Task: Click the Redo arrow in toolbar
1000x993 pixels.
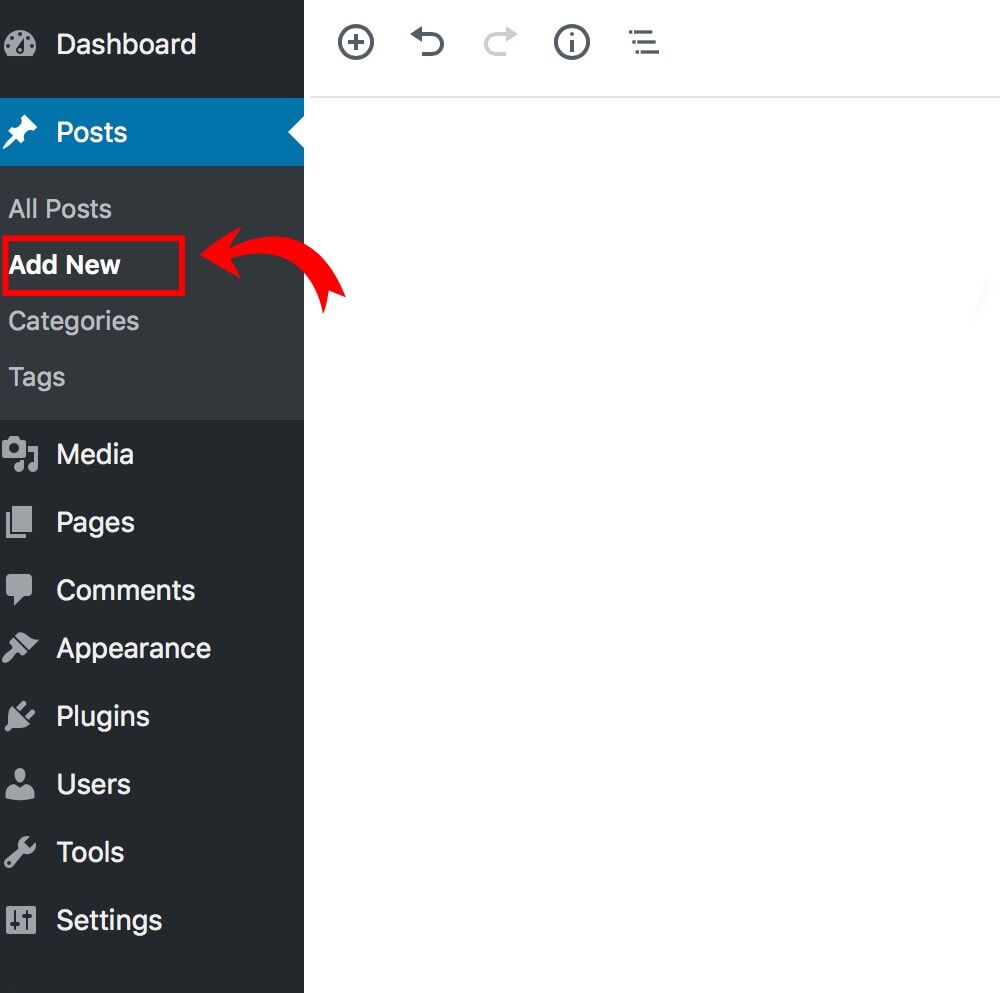Action: tap(500, 43)
